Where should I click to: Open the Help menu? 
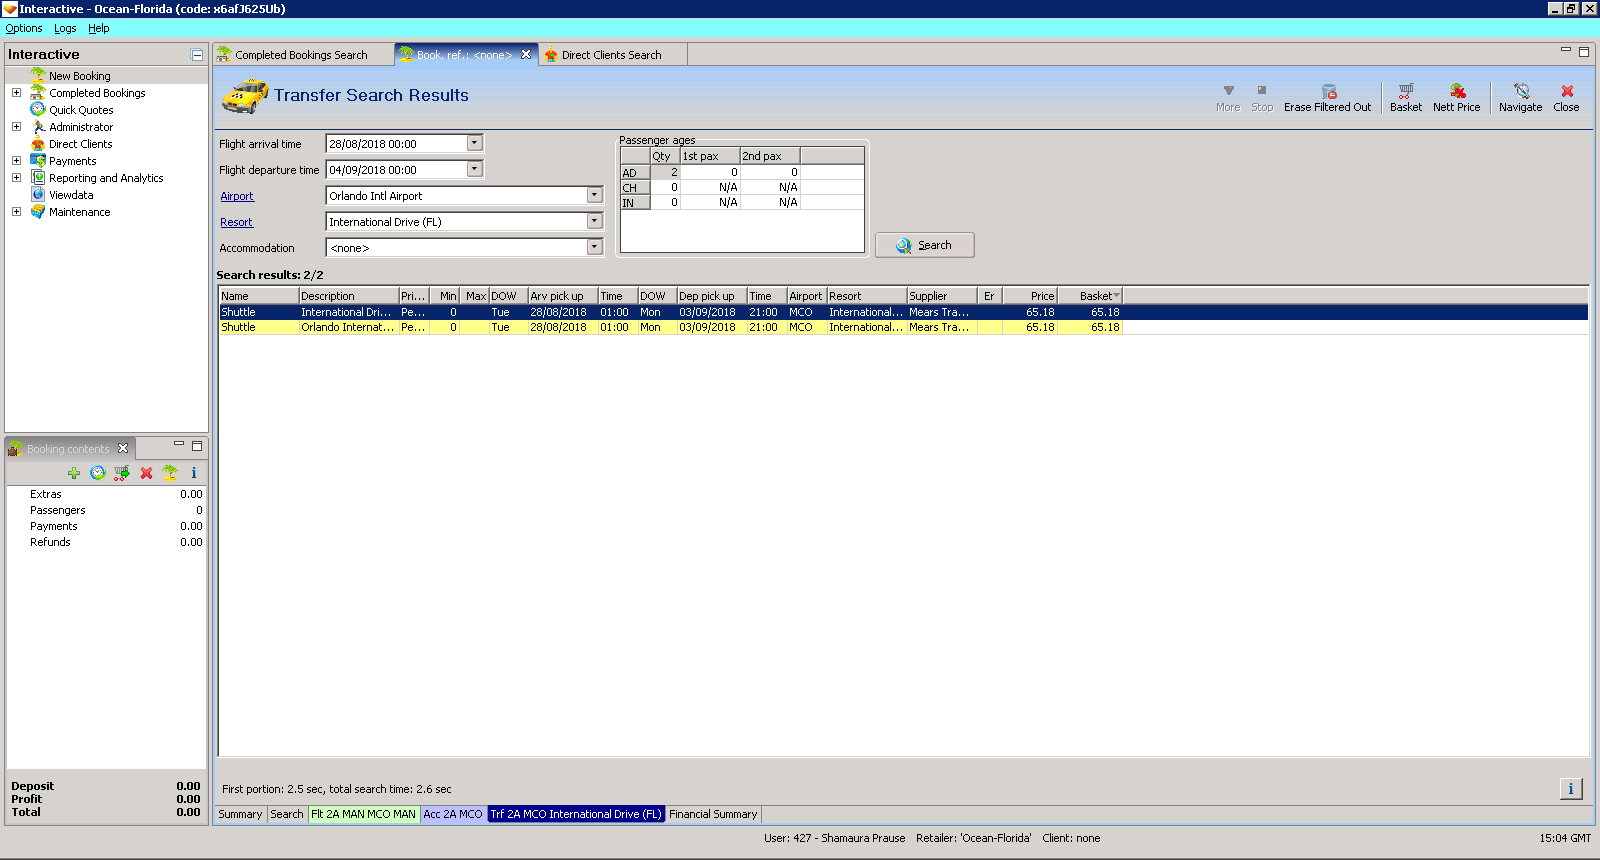coord(98,28)
